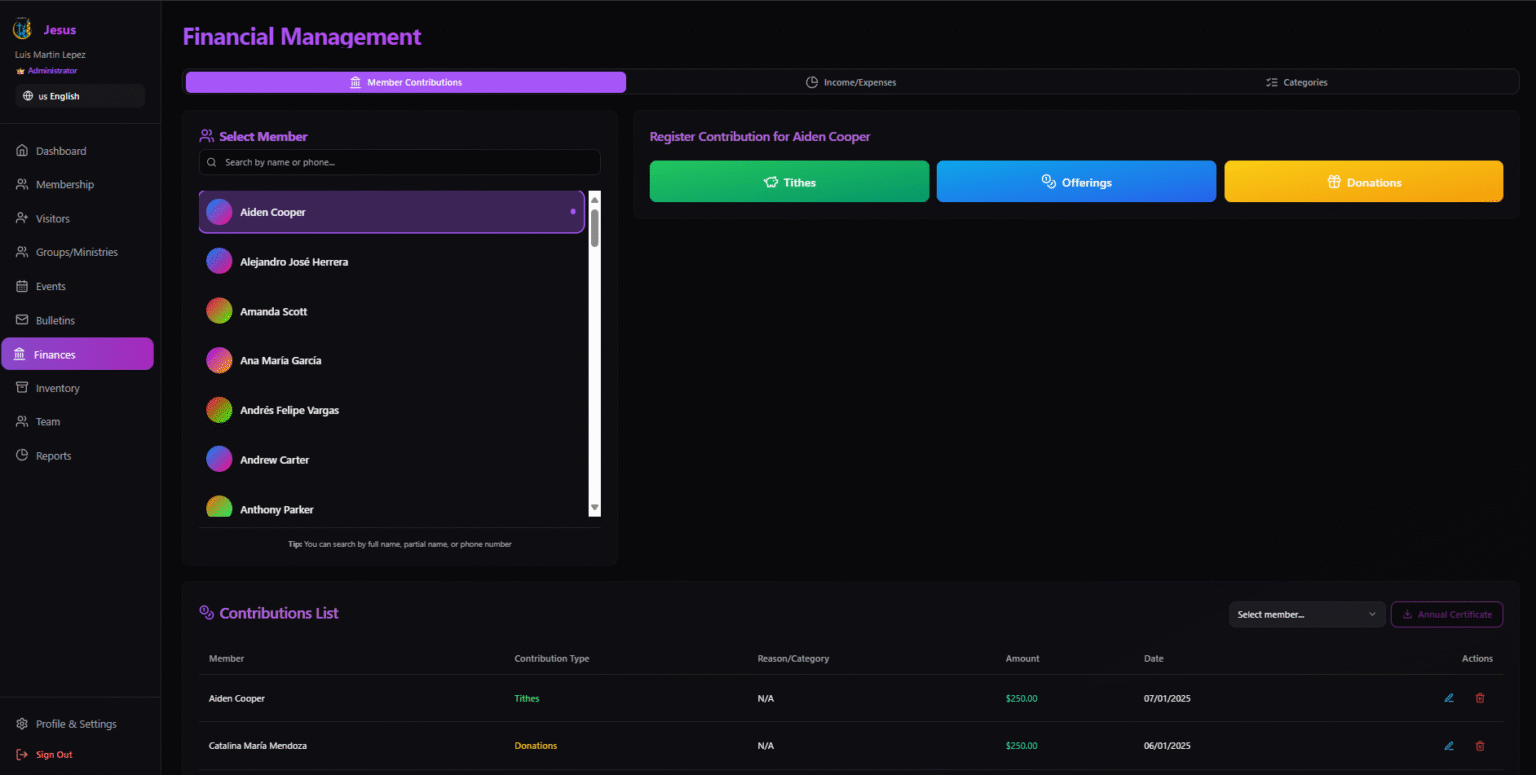Switch to the Income/Expenses tab

click(850, 82)
